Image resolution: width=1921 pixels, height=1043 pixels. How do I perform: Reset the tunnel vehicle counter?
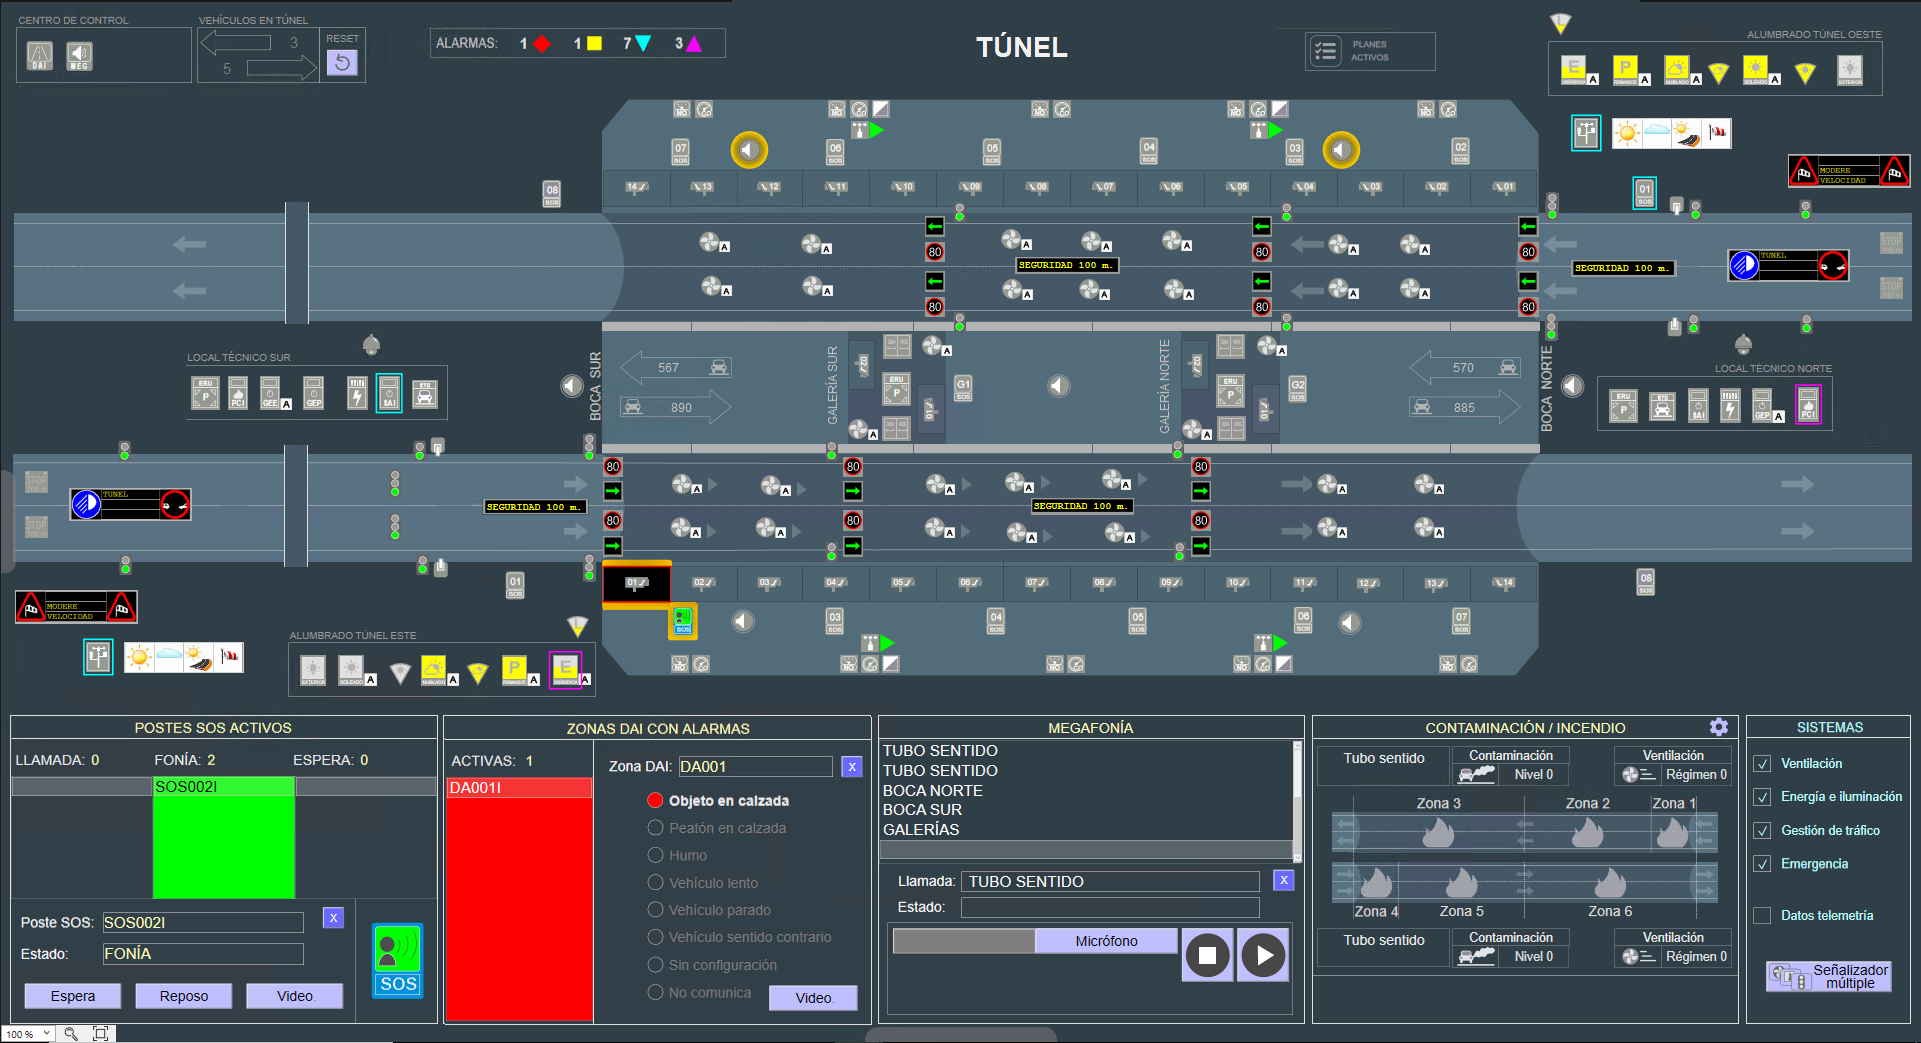(342, 62)
